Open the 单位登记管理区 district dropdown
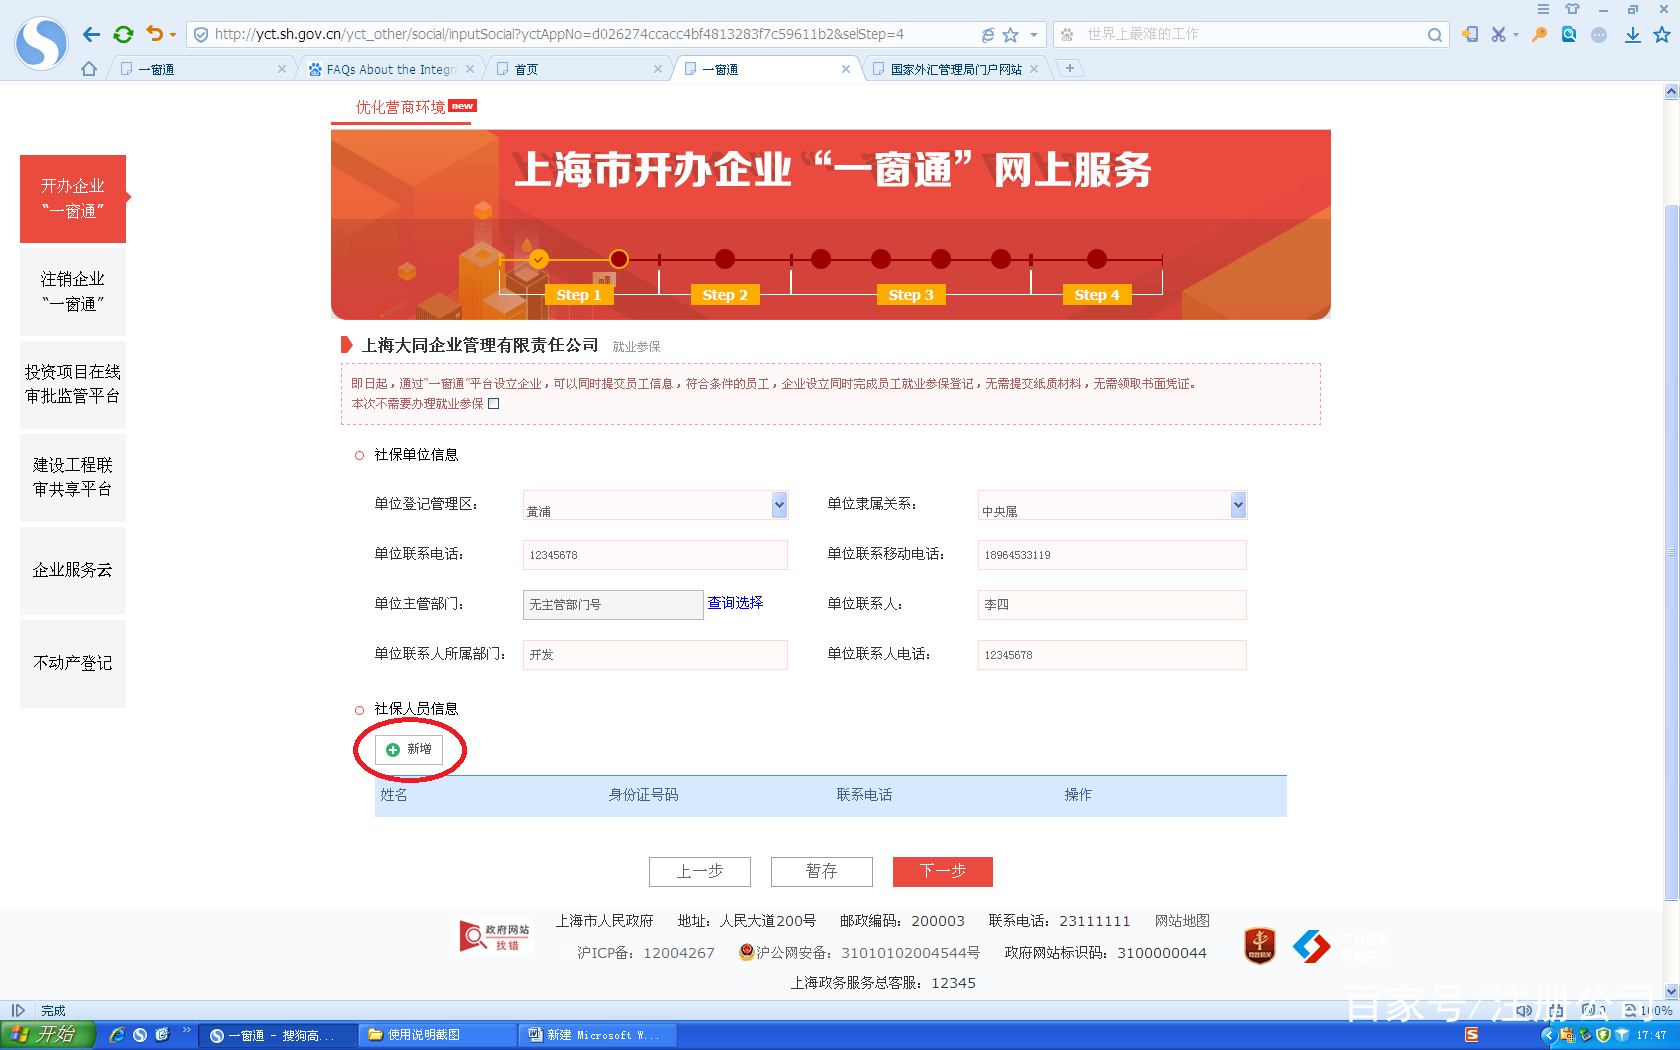 coord(778,505)
